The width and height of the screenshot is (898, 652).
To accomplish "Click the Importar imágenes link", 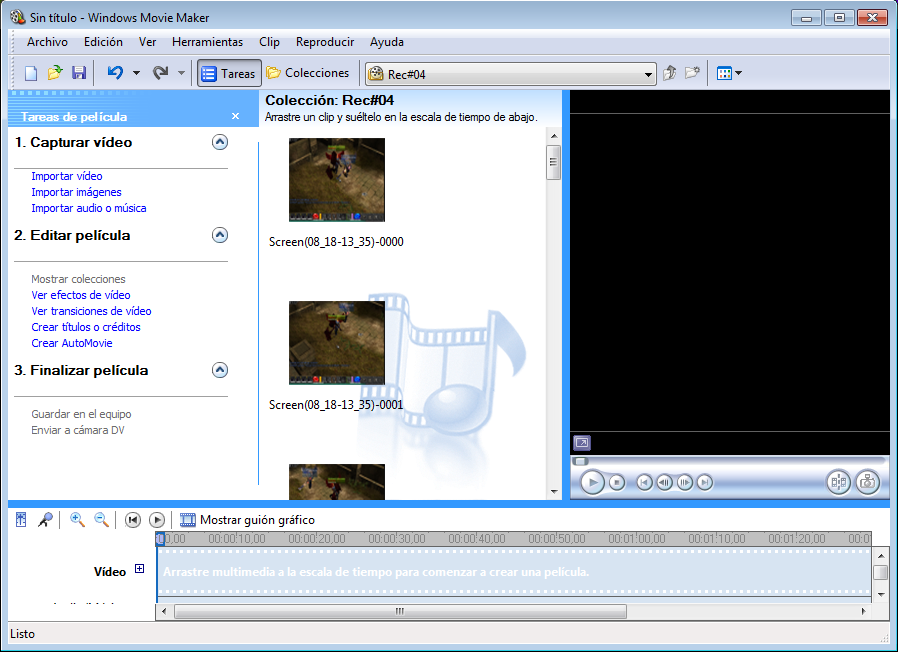I will (76, 192).
